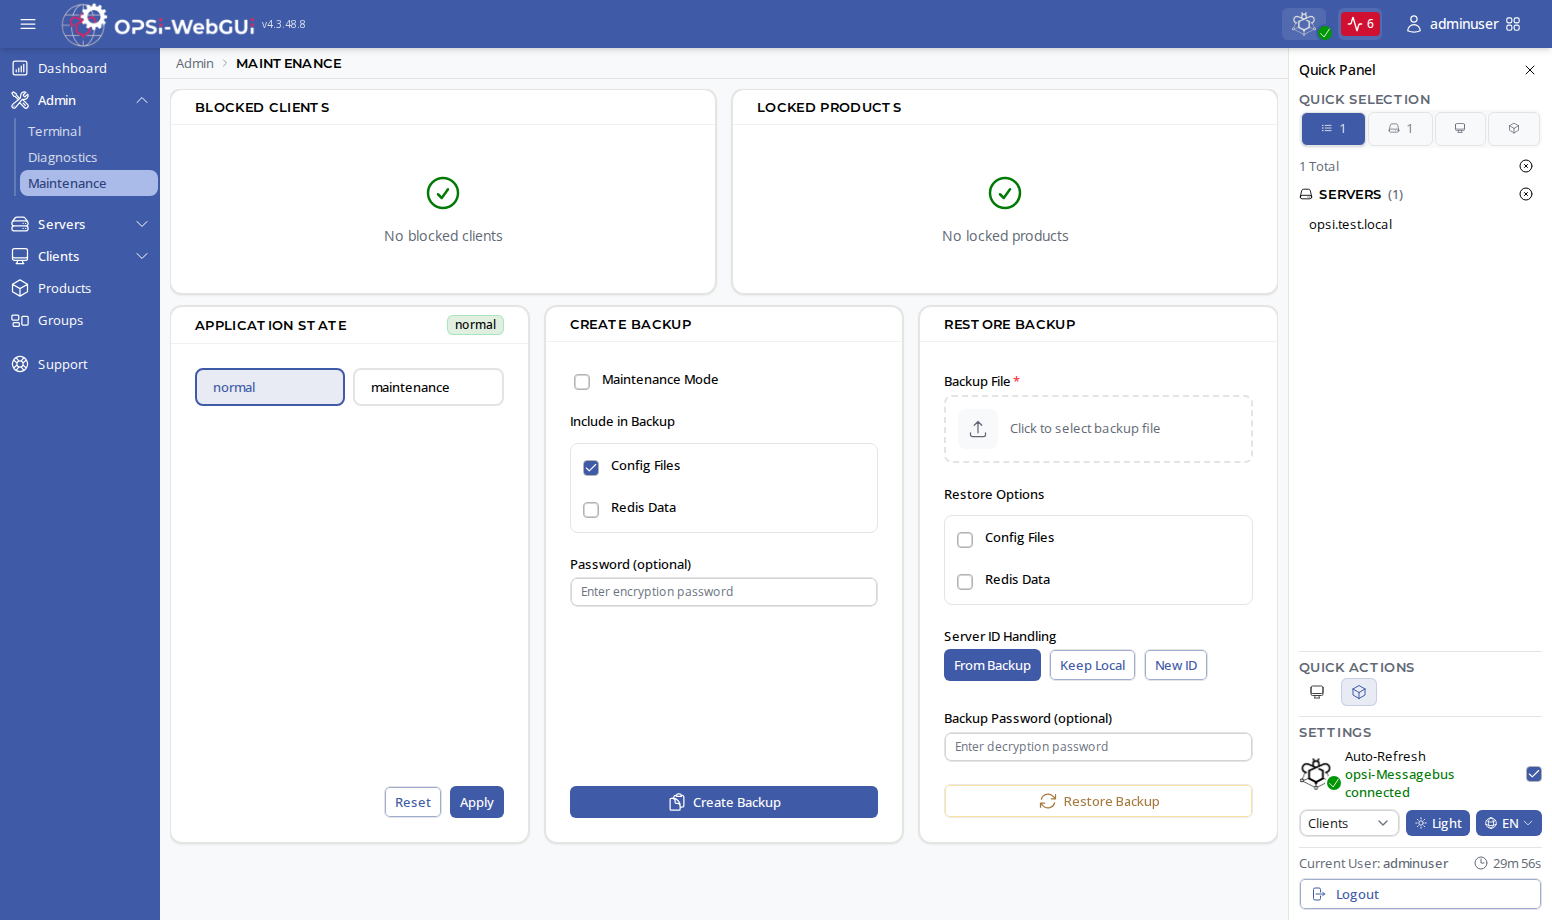Open the red health alerts badge showing 6
The height and width of the screenshot is (920, 1552).
point(1360,24)
